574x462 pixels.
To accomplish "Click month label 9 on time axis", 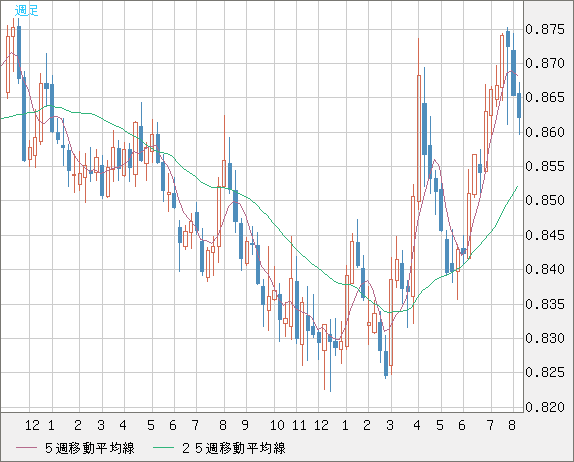I will click(245, 425).
